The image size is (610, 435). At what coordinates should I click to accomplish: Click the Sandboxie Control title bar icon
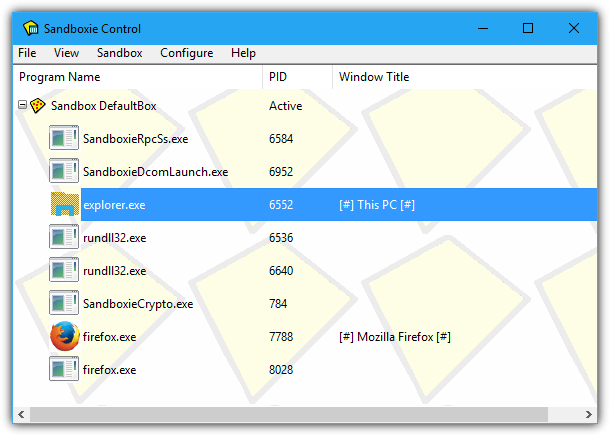click(31, 28)
